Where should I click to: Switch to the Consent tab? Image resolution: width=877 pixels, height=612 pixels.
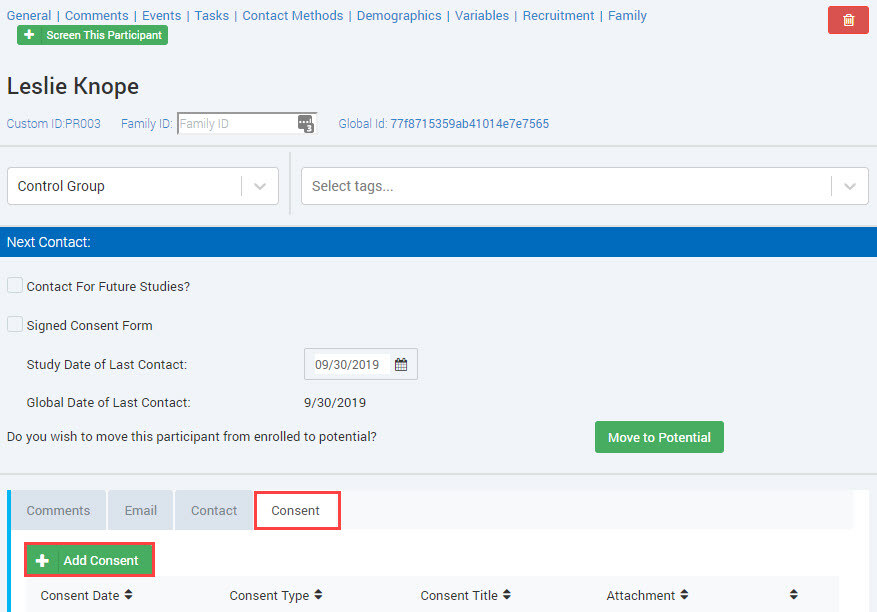296,510
